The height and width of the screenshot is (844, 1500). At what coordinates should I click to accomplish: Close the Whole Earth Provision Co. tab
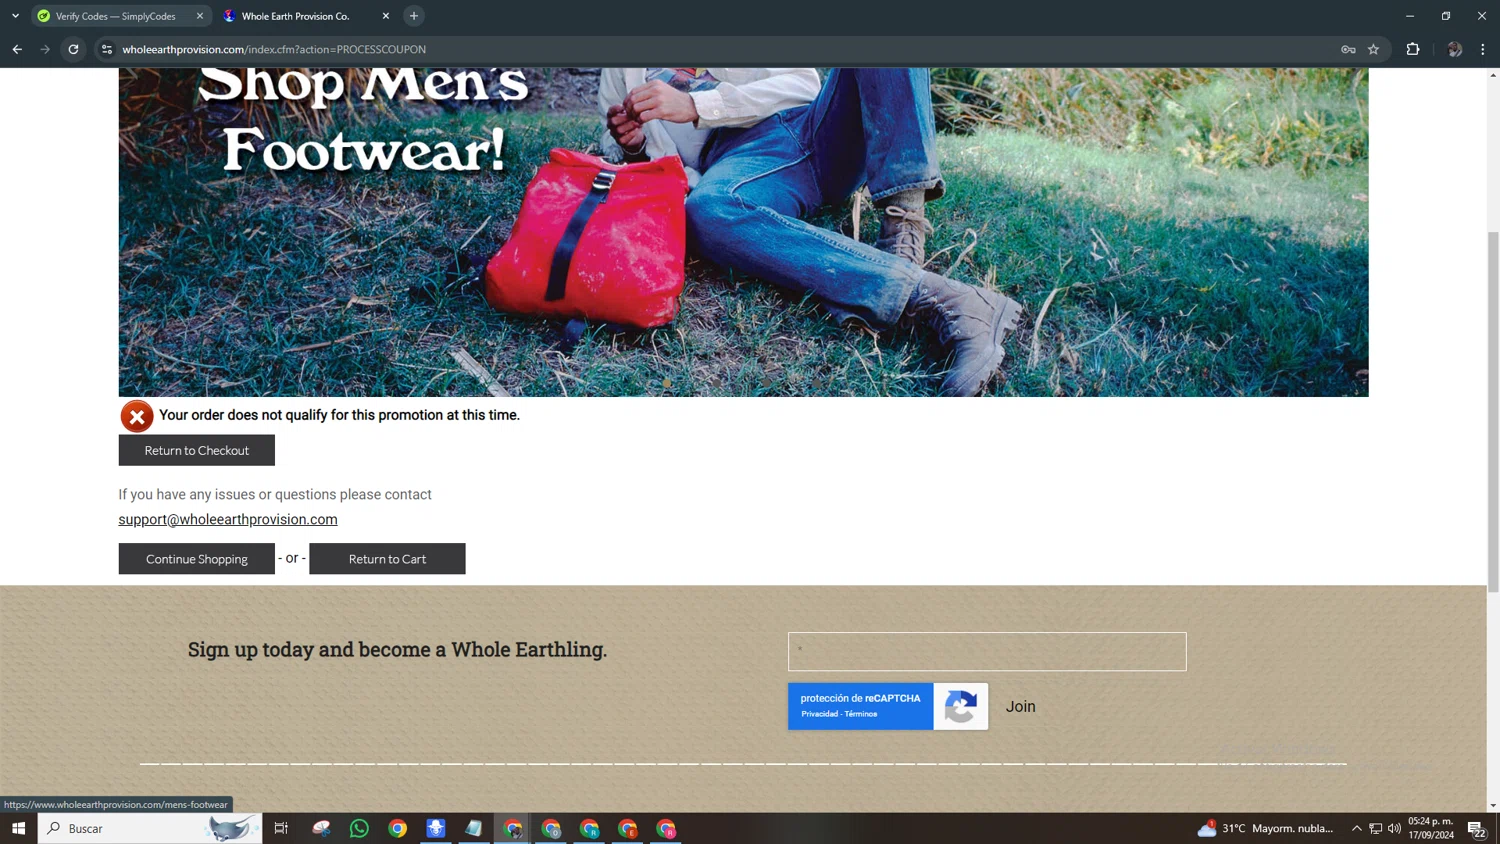coord(386,16)
